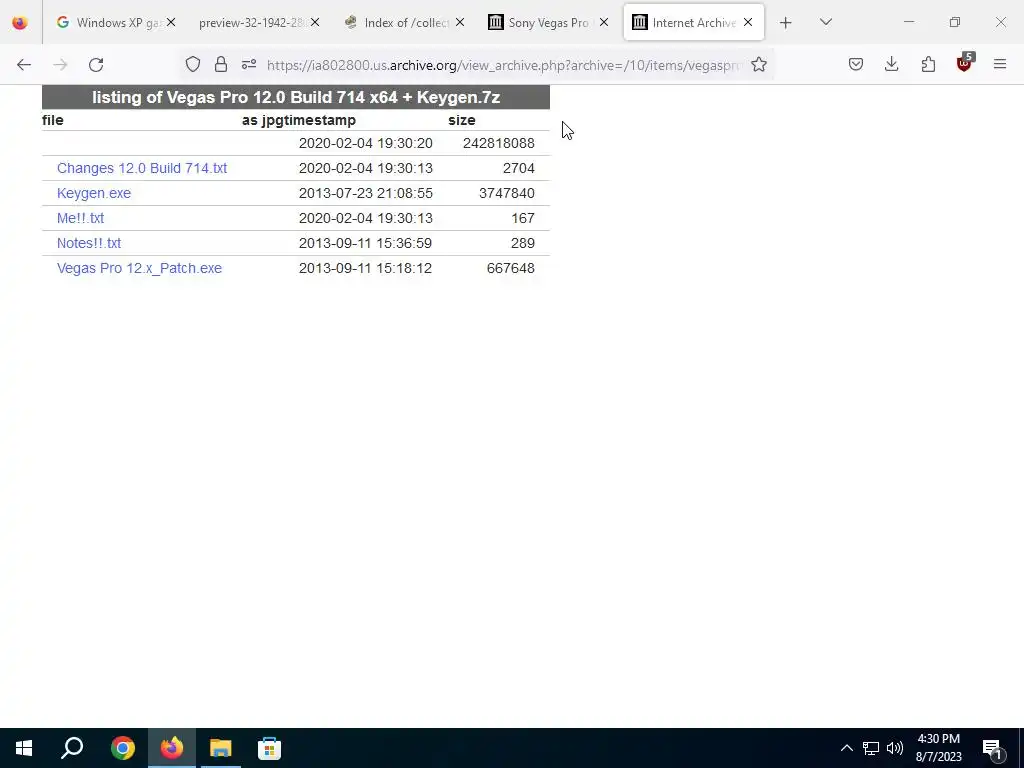Open the Windows Start menu
This screenshot has width=1024, height=768.
click(x=24, y=748)
